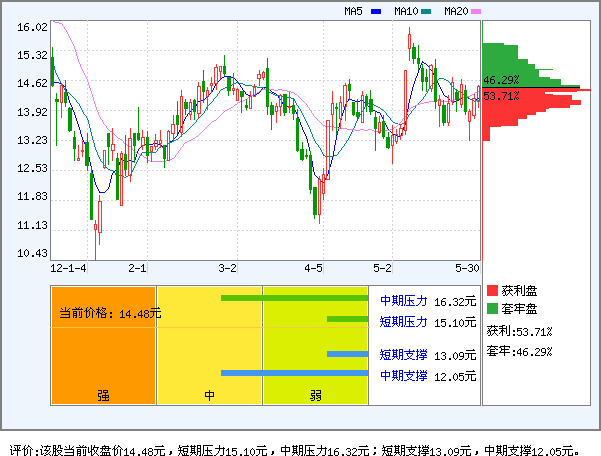
Task: Click the 5-2 date axis label
Action: point(383,268)
